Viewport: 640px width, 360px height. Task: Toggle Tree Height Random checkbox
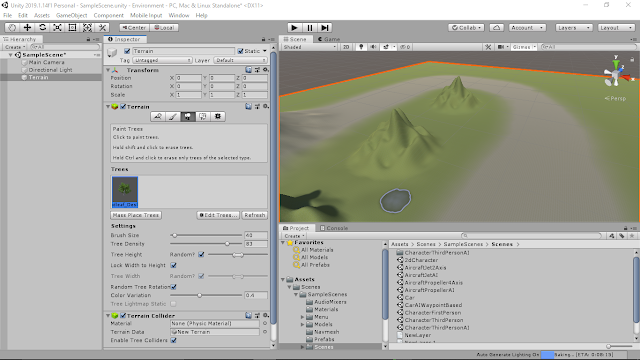click(x=201, y=254)
